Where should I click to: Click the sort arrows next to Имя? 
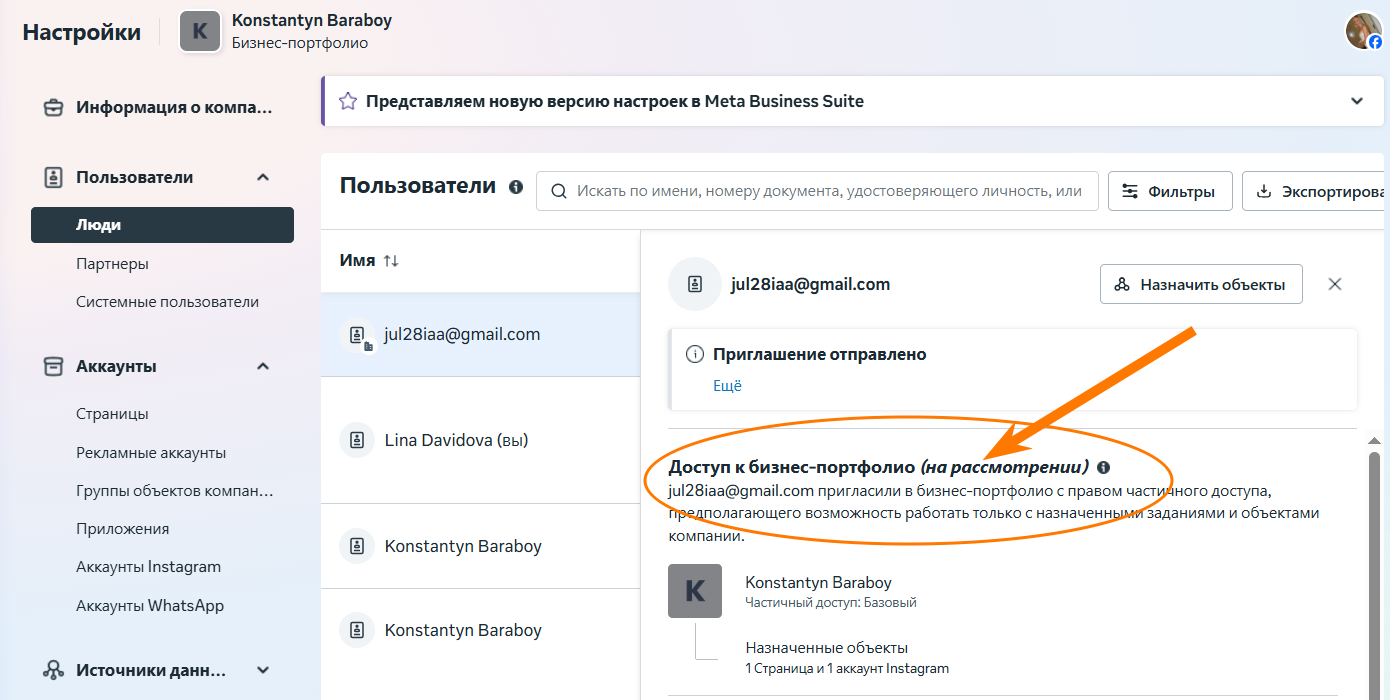(391, 261)
